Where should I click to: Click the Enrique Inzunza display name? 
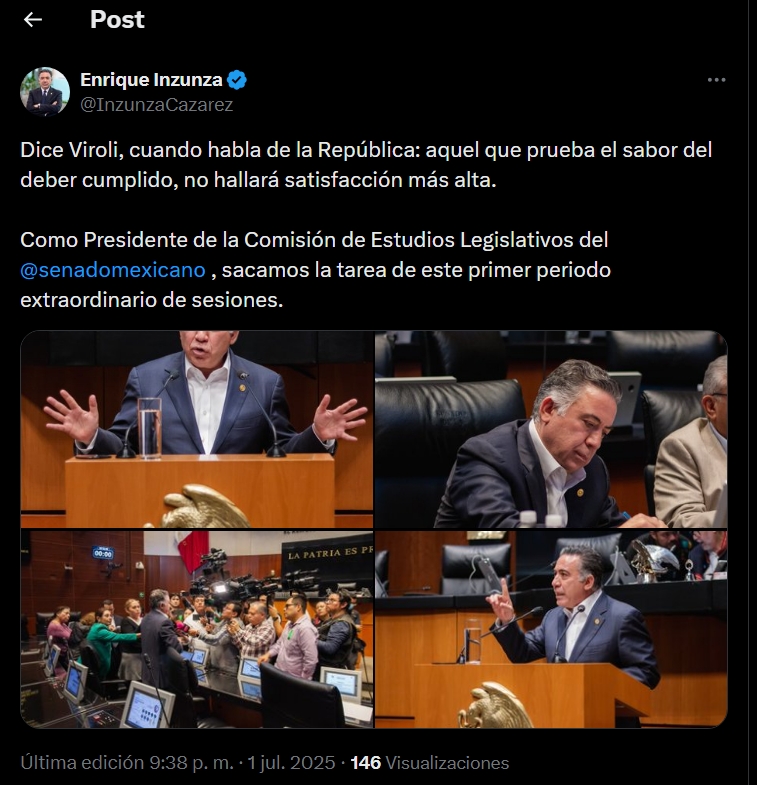(x=151, y=80)
